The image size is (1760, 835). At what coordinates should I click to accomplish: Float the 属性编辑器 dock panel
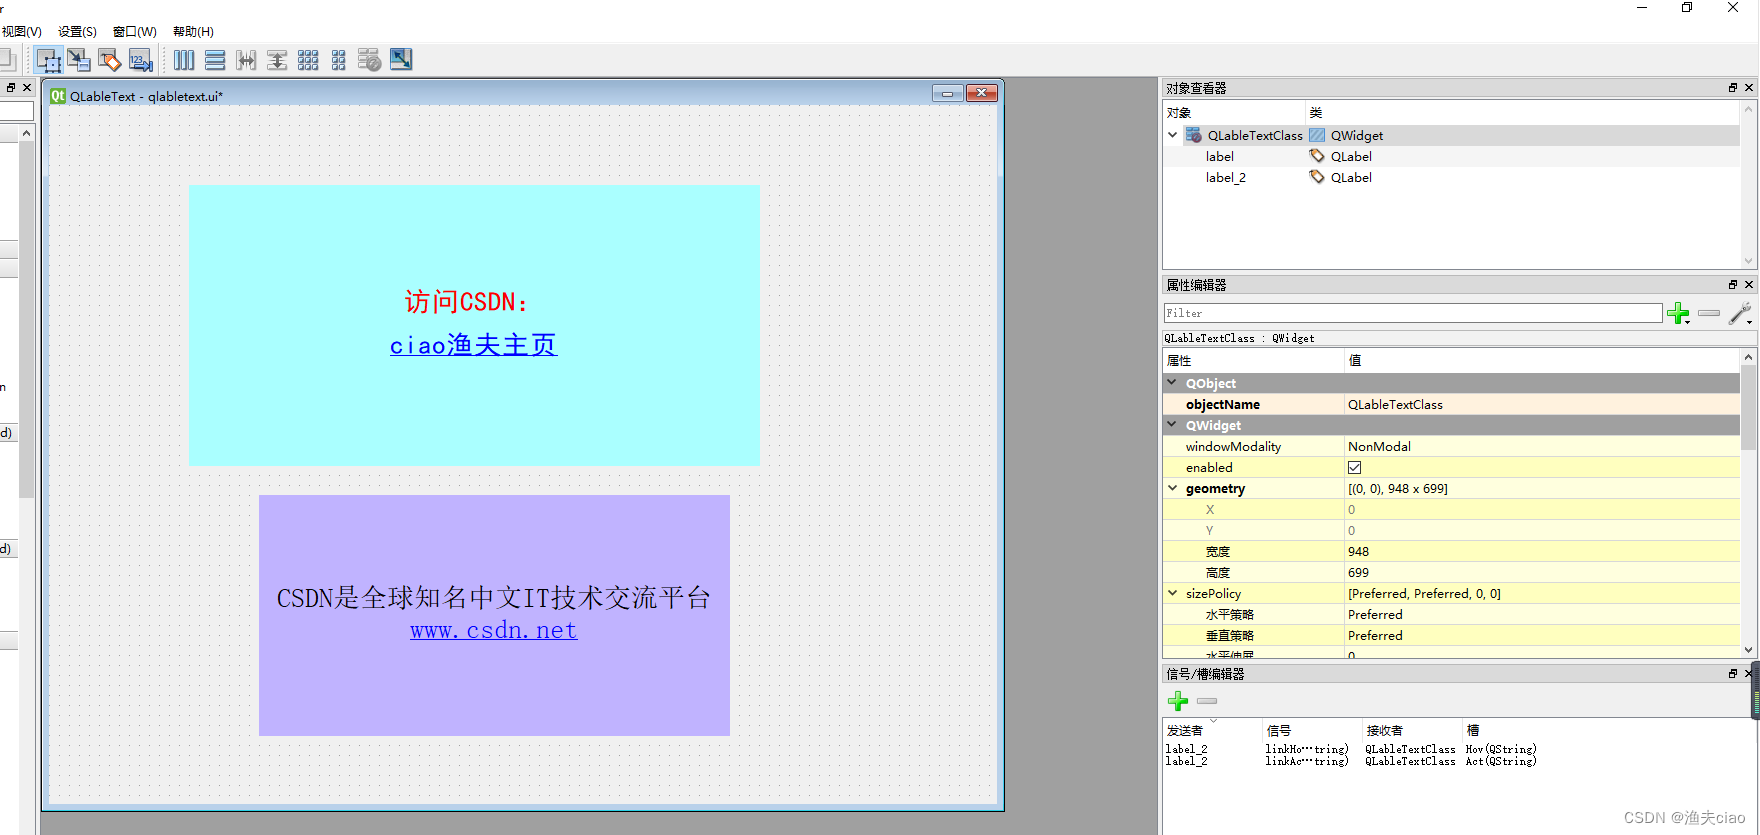pyautogui.click(x=1733, y=285)
